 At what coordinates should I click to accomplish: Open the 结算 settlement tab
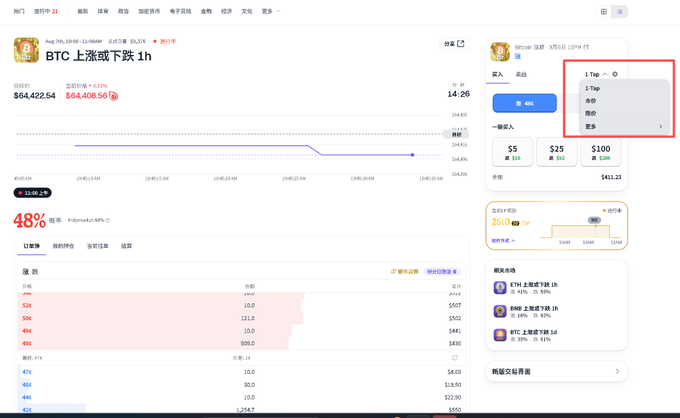(x=126, y=246)
